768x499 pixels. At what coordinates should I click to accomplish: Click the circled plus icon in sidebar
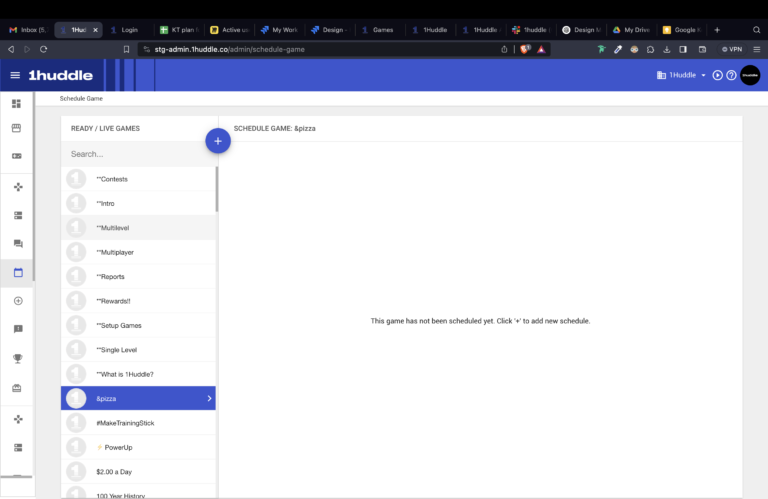click(17, 301)
